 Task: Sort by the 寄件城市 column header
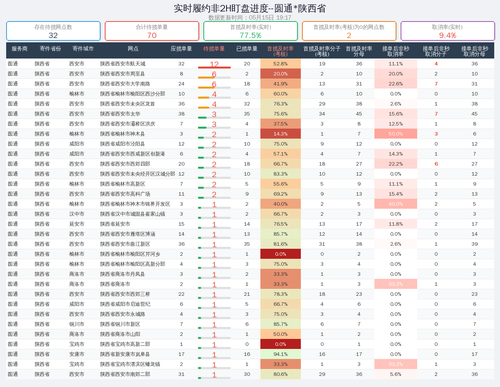pyautogui.click(x=83, y=49)
